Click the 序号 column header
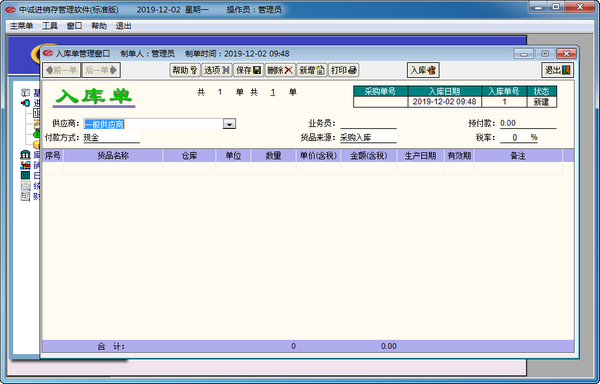 [53, 156]
